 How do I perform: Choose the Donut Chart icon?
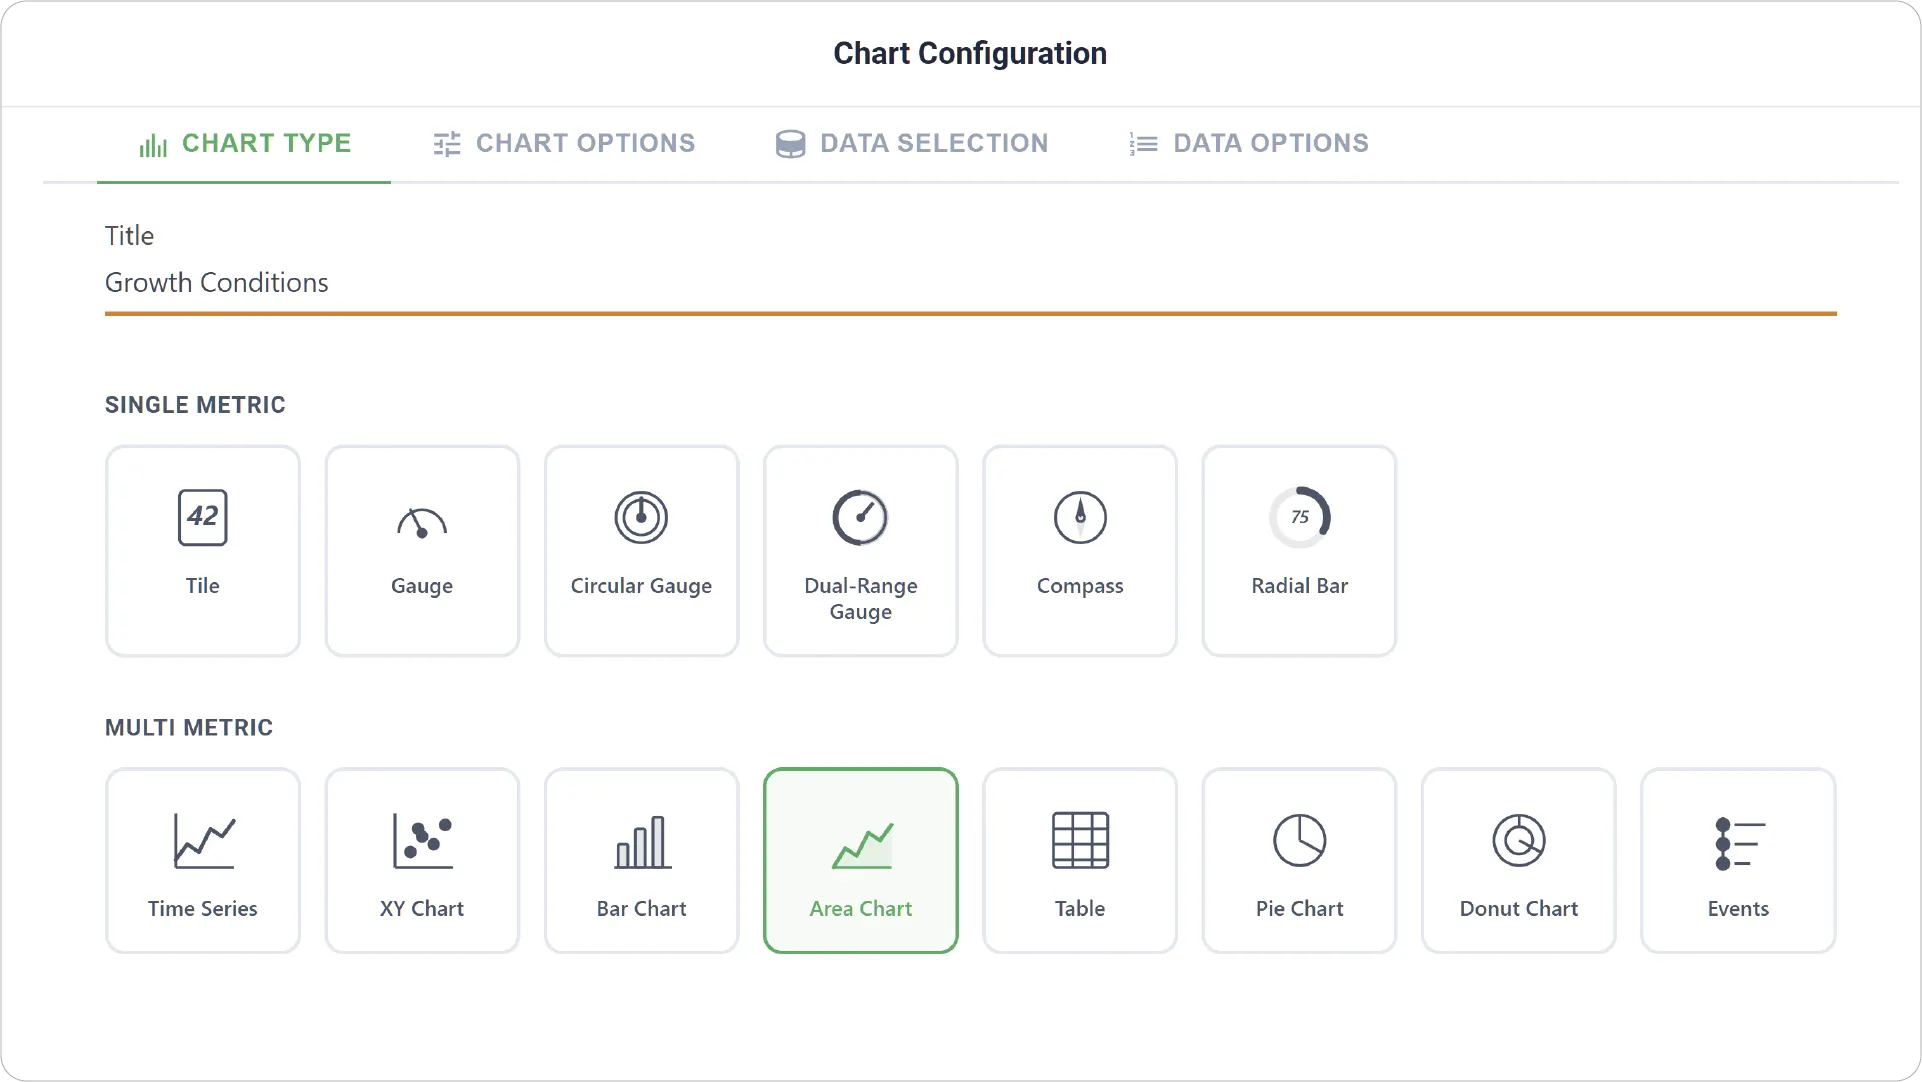(1518, 840)
